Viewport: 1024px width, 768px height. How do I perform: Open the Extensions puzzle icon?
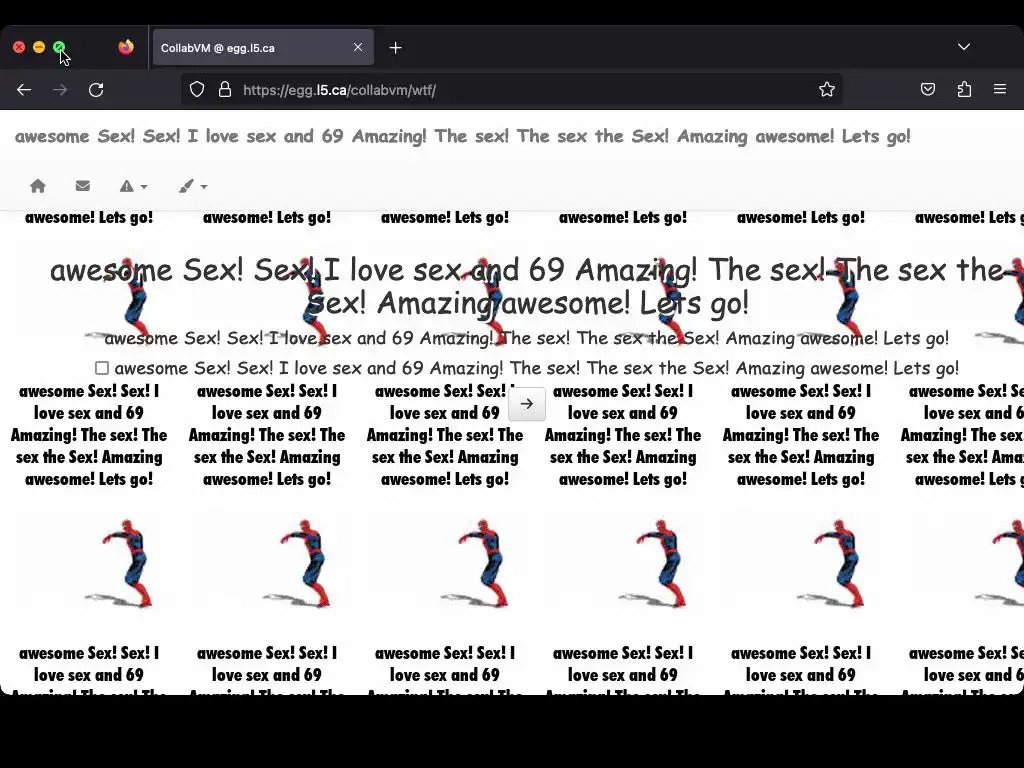click(x=964, y=89)
